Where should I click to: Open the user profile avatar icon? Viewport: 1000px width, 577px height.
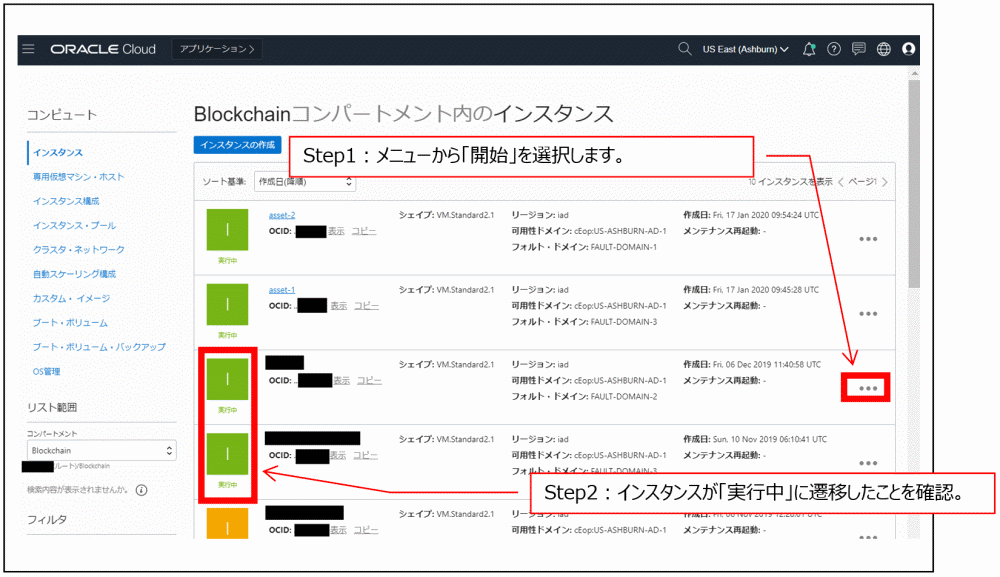(x=908, y=48)
